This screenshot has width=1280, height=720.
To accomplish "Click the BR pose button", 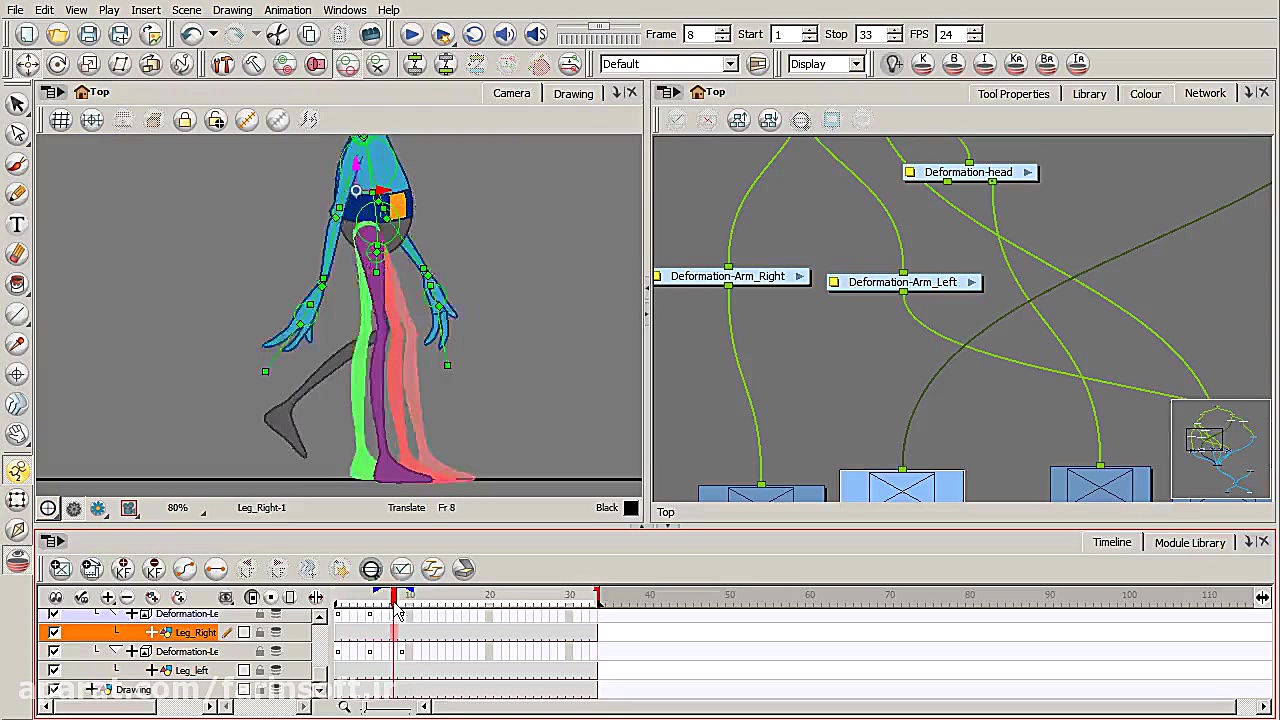I will (1047, 64).
